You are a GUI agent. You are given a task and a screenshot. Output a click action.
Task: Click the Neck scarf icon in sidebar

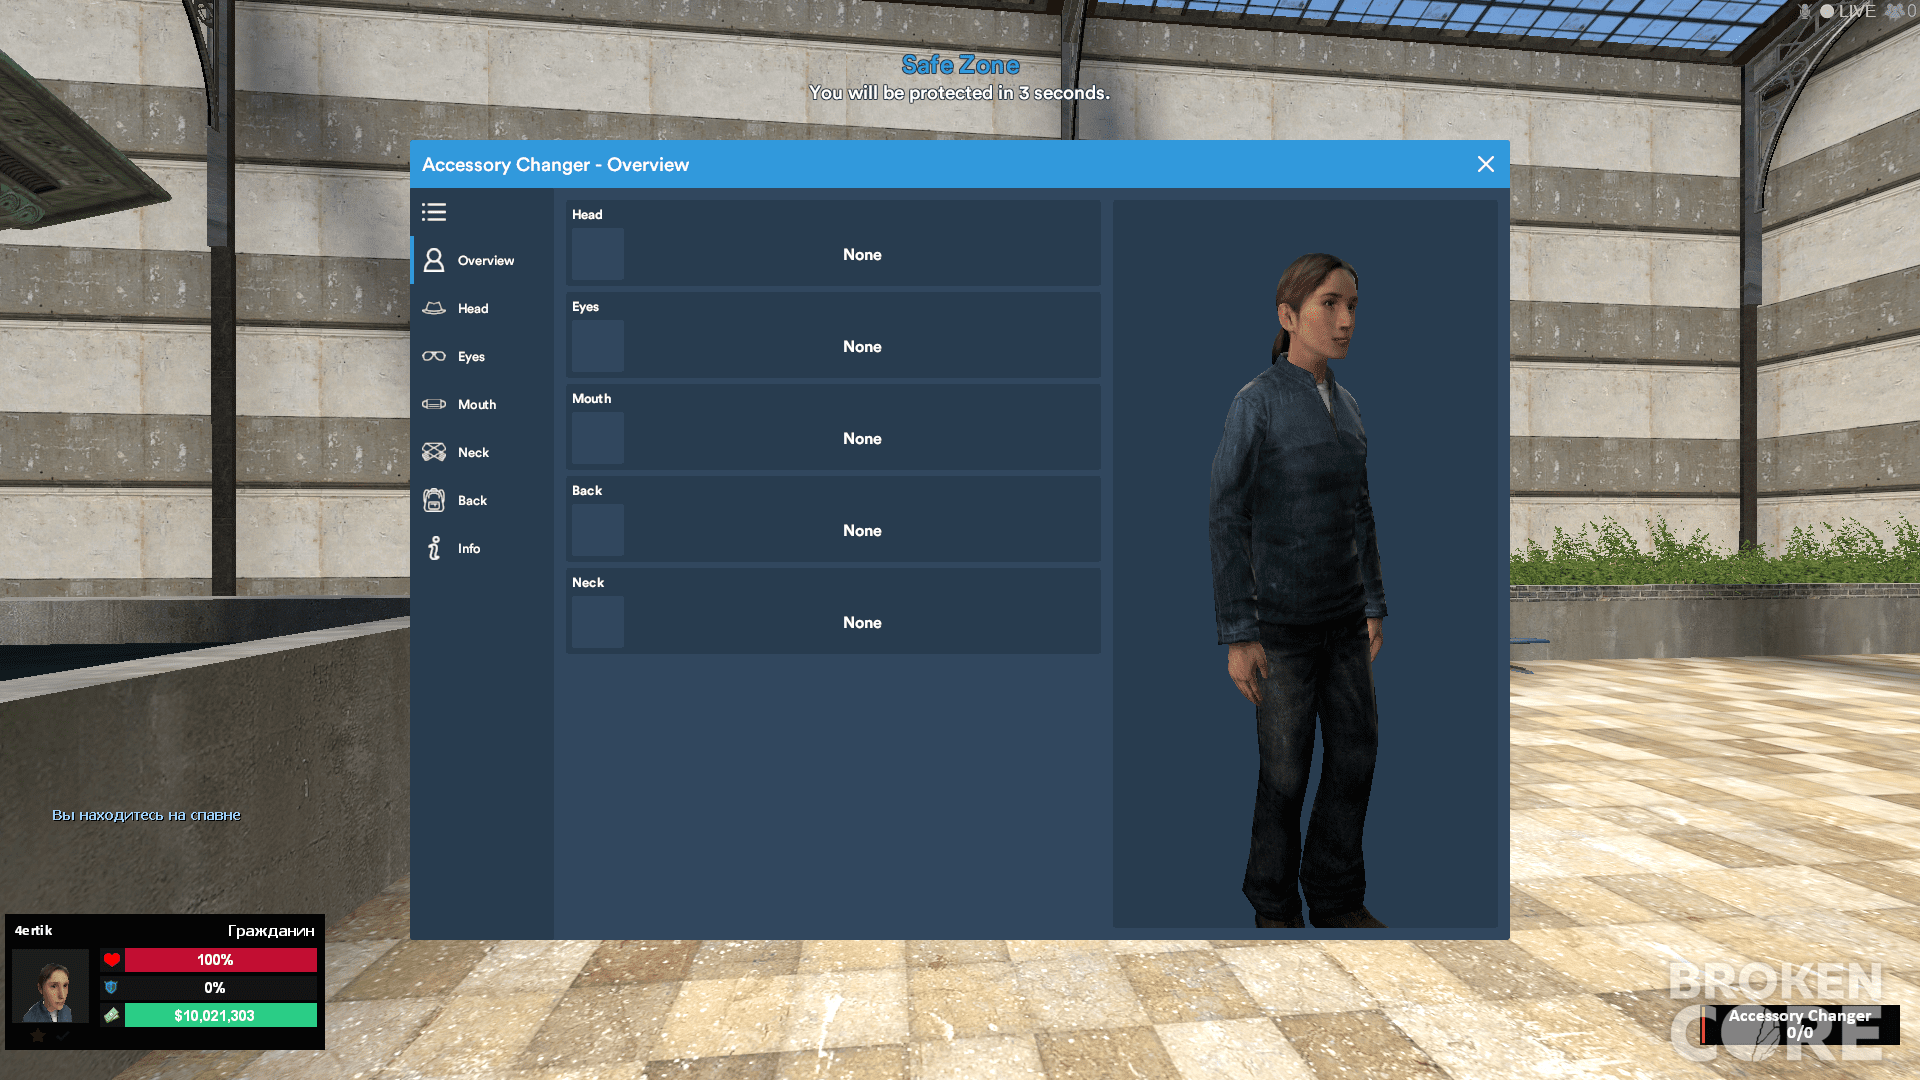(x=434, y=452)
